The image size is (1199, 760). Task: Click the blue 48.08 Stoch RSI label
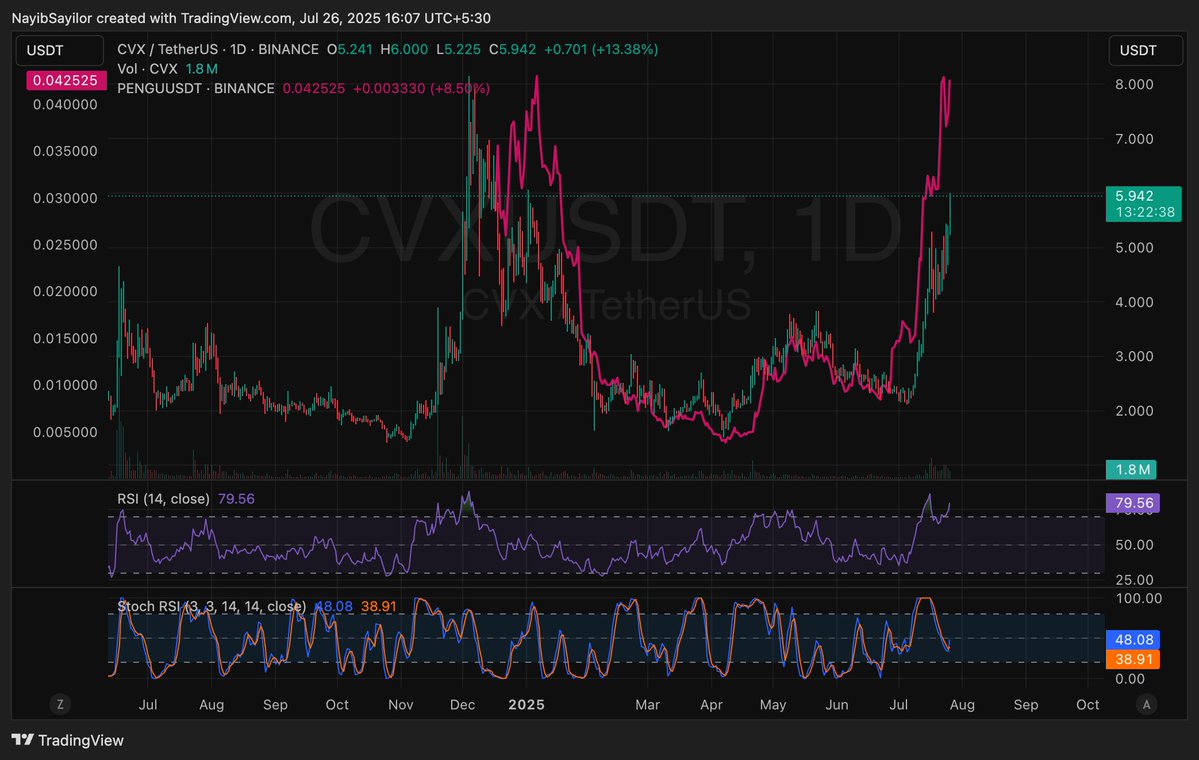point(1133,639)
